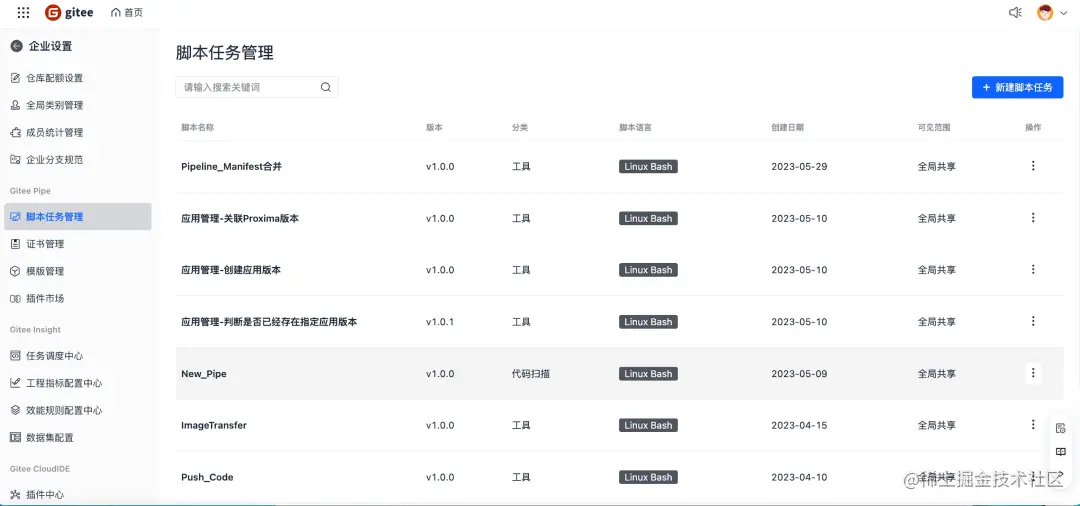Click the speaker announcement icon
This screenshot has height=506, width=1080.
(1015, 12)
